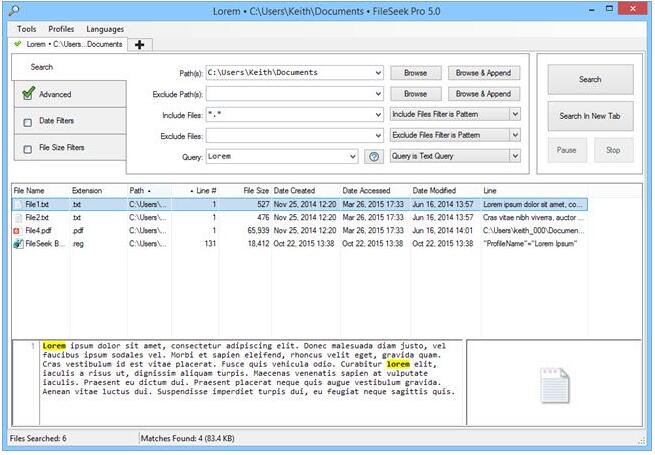
Task: Sort by Extension column header
Action: [x=98, y=191]
